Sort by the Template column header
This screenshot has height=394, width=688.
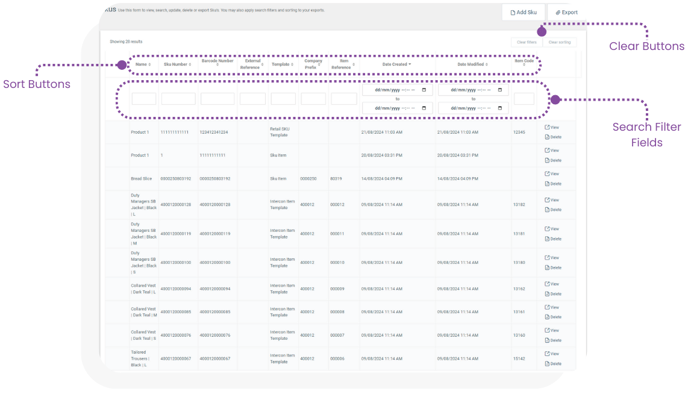click(283, 64)
